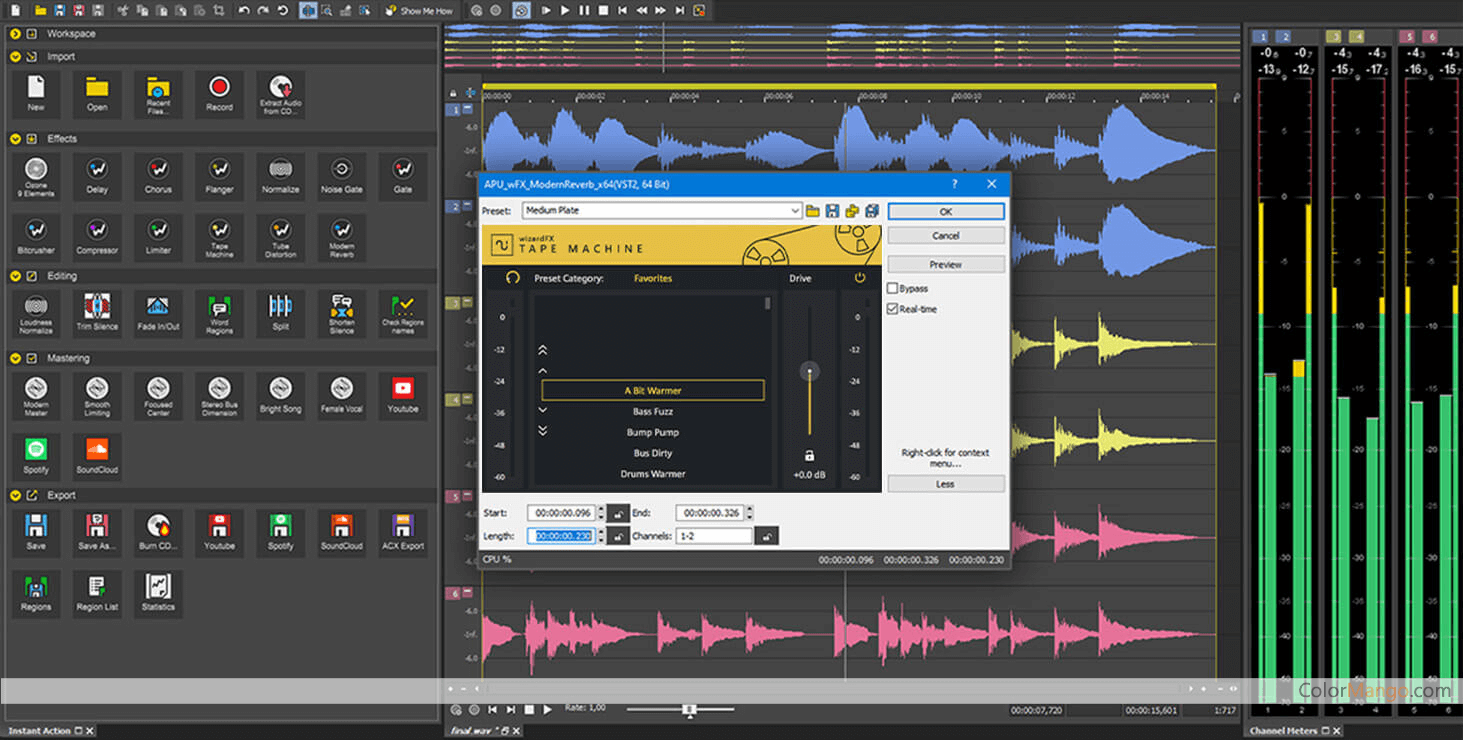Click the Drive slider knob
The image size is (1463, 740).
coord(809,372)
